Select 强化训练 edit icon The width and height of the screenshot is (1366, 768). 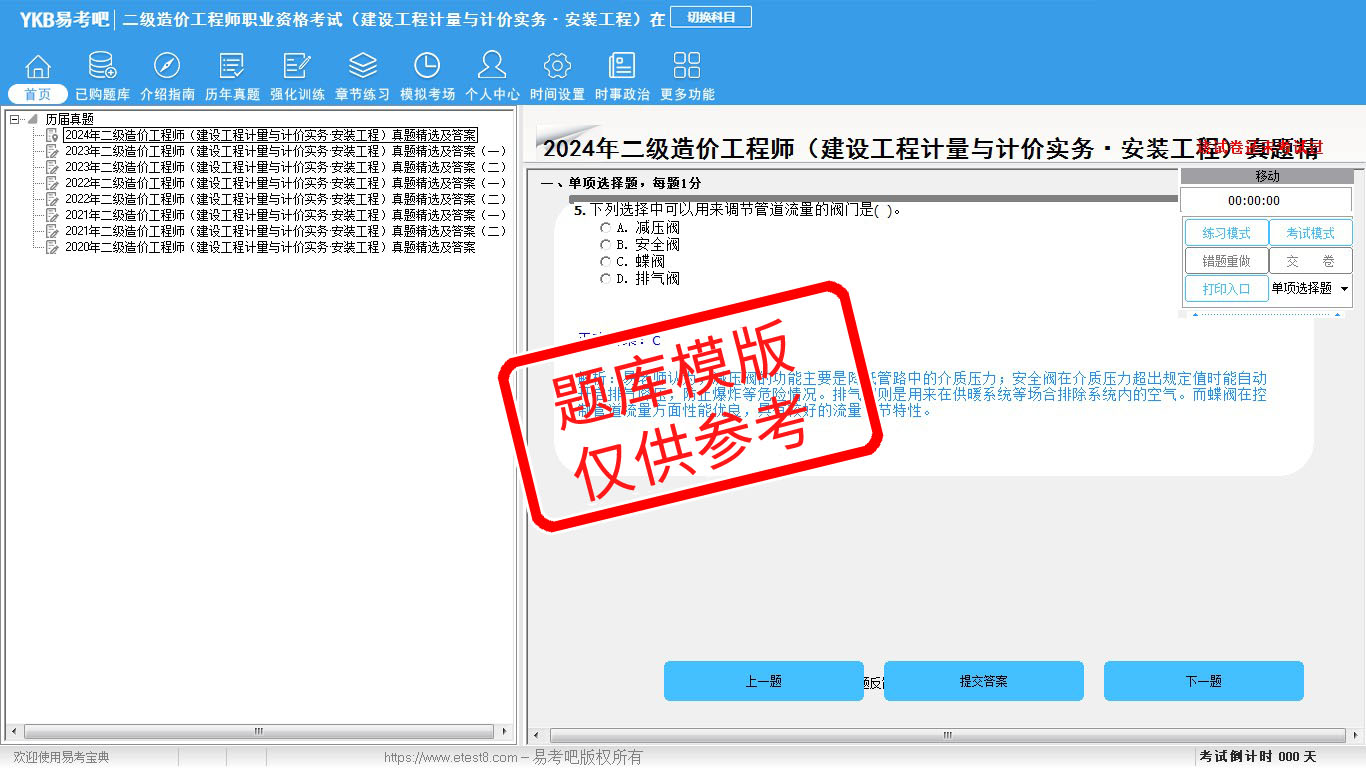(x=297, y=67)
